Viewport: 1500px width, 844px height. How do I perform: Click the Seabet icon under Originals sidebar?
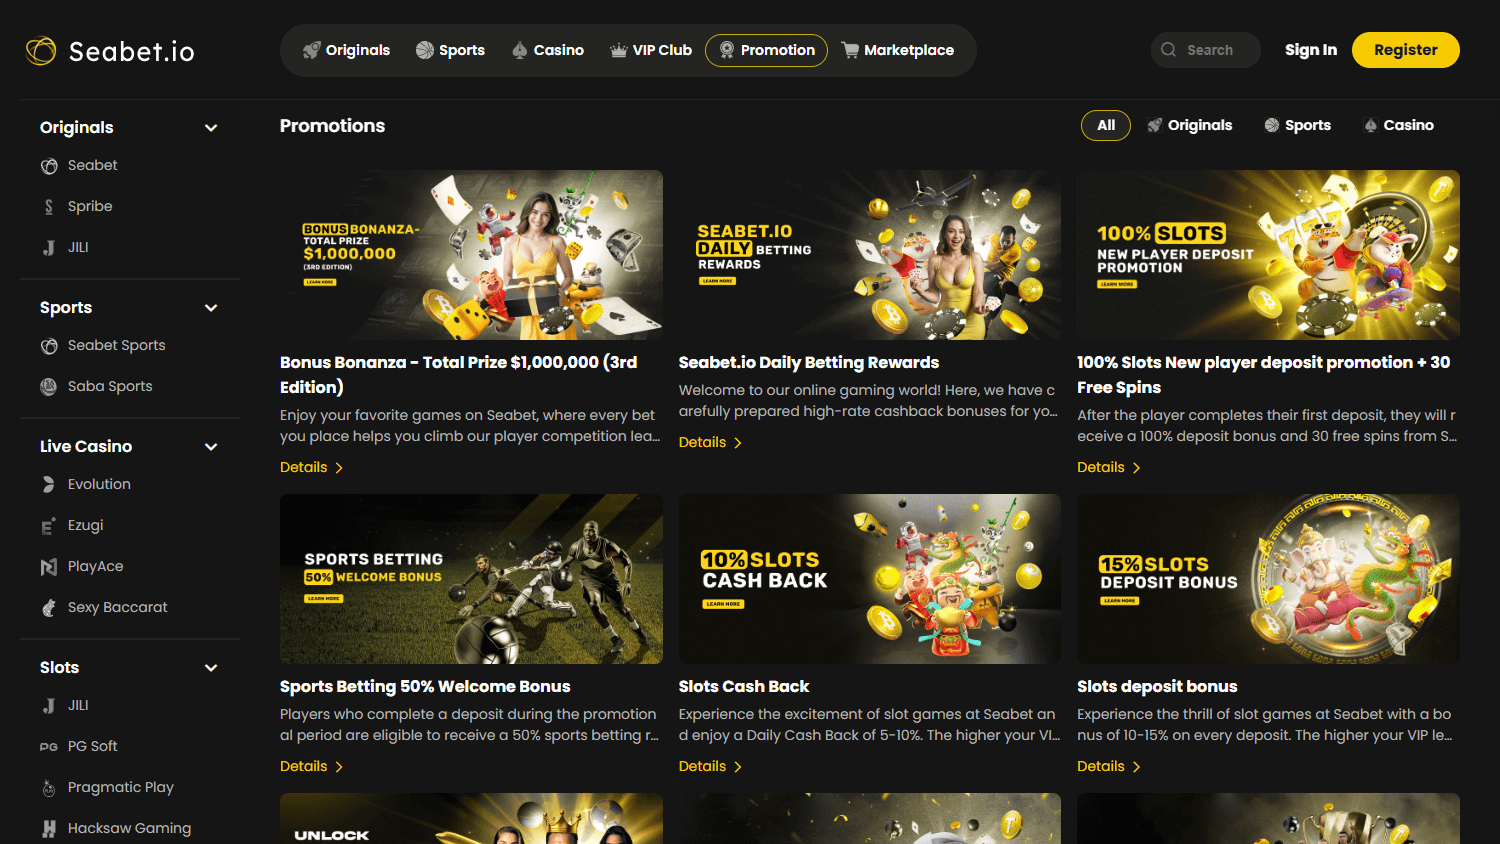click(49, 166)
